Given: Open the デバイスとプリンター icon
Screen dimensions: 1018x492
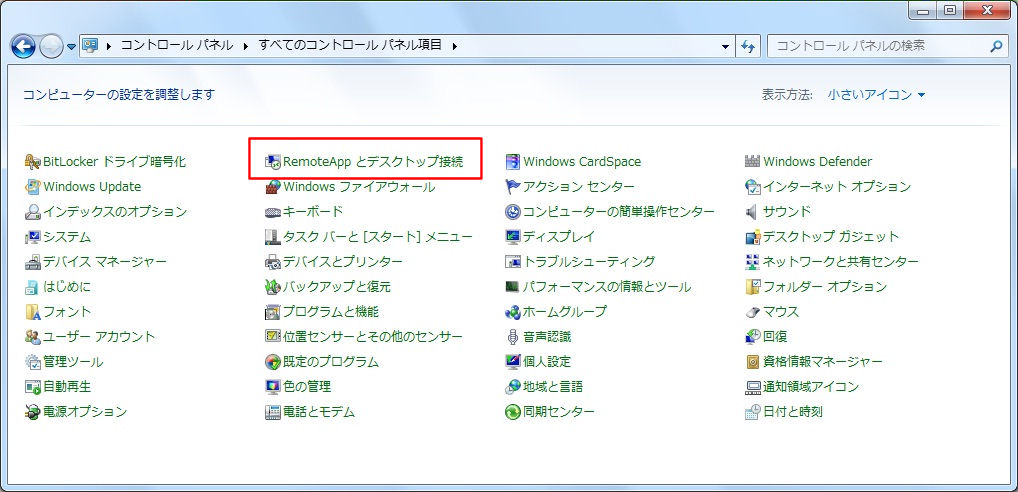Looking at the screenshot, I should [x=273, y=262].
